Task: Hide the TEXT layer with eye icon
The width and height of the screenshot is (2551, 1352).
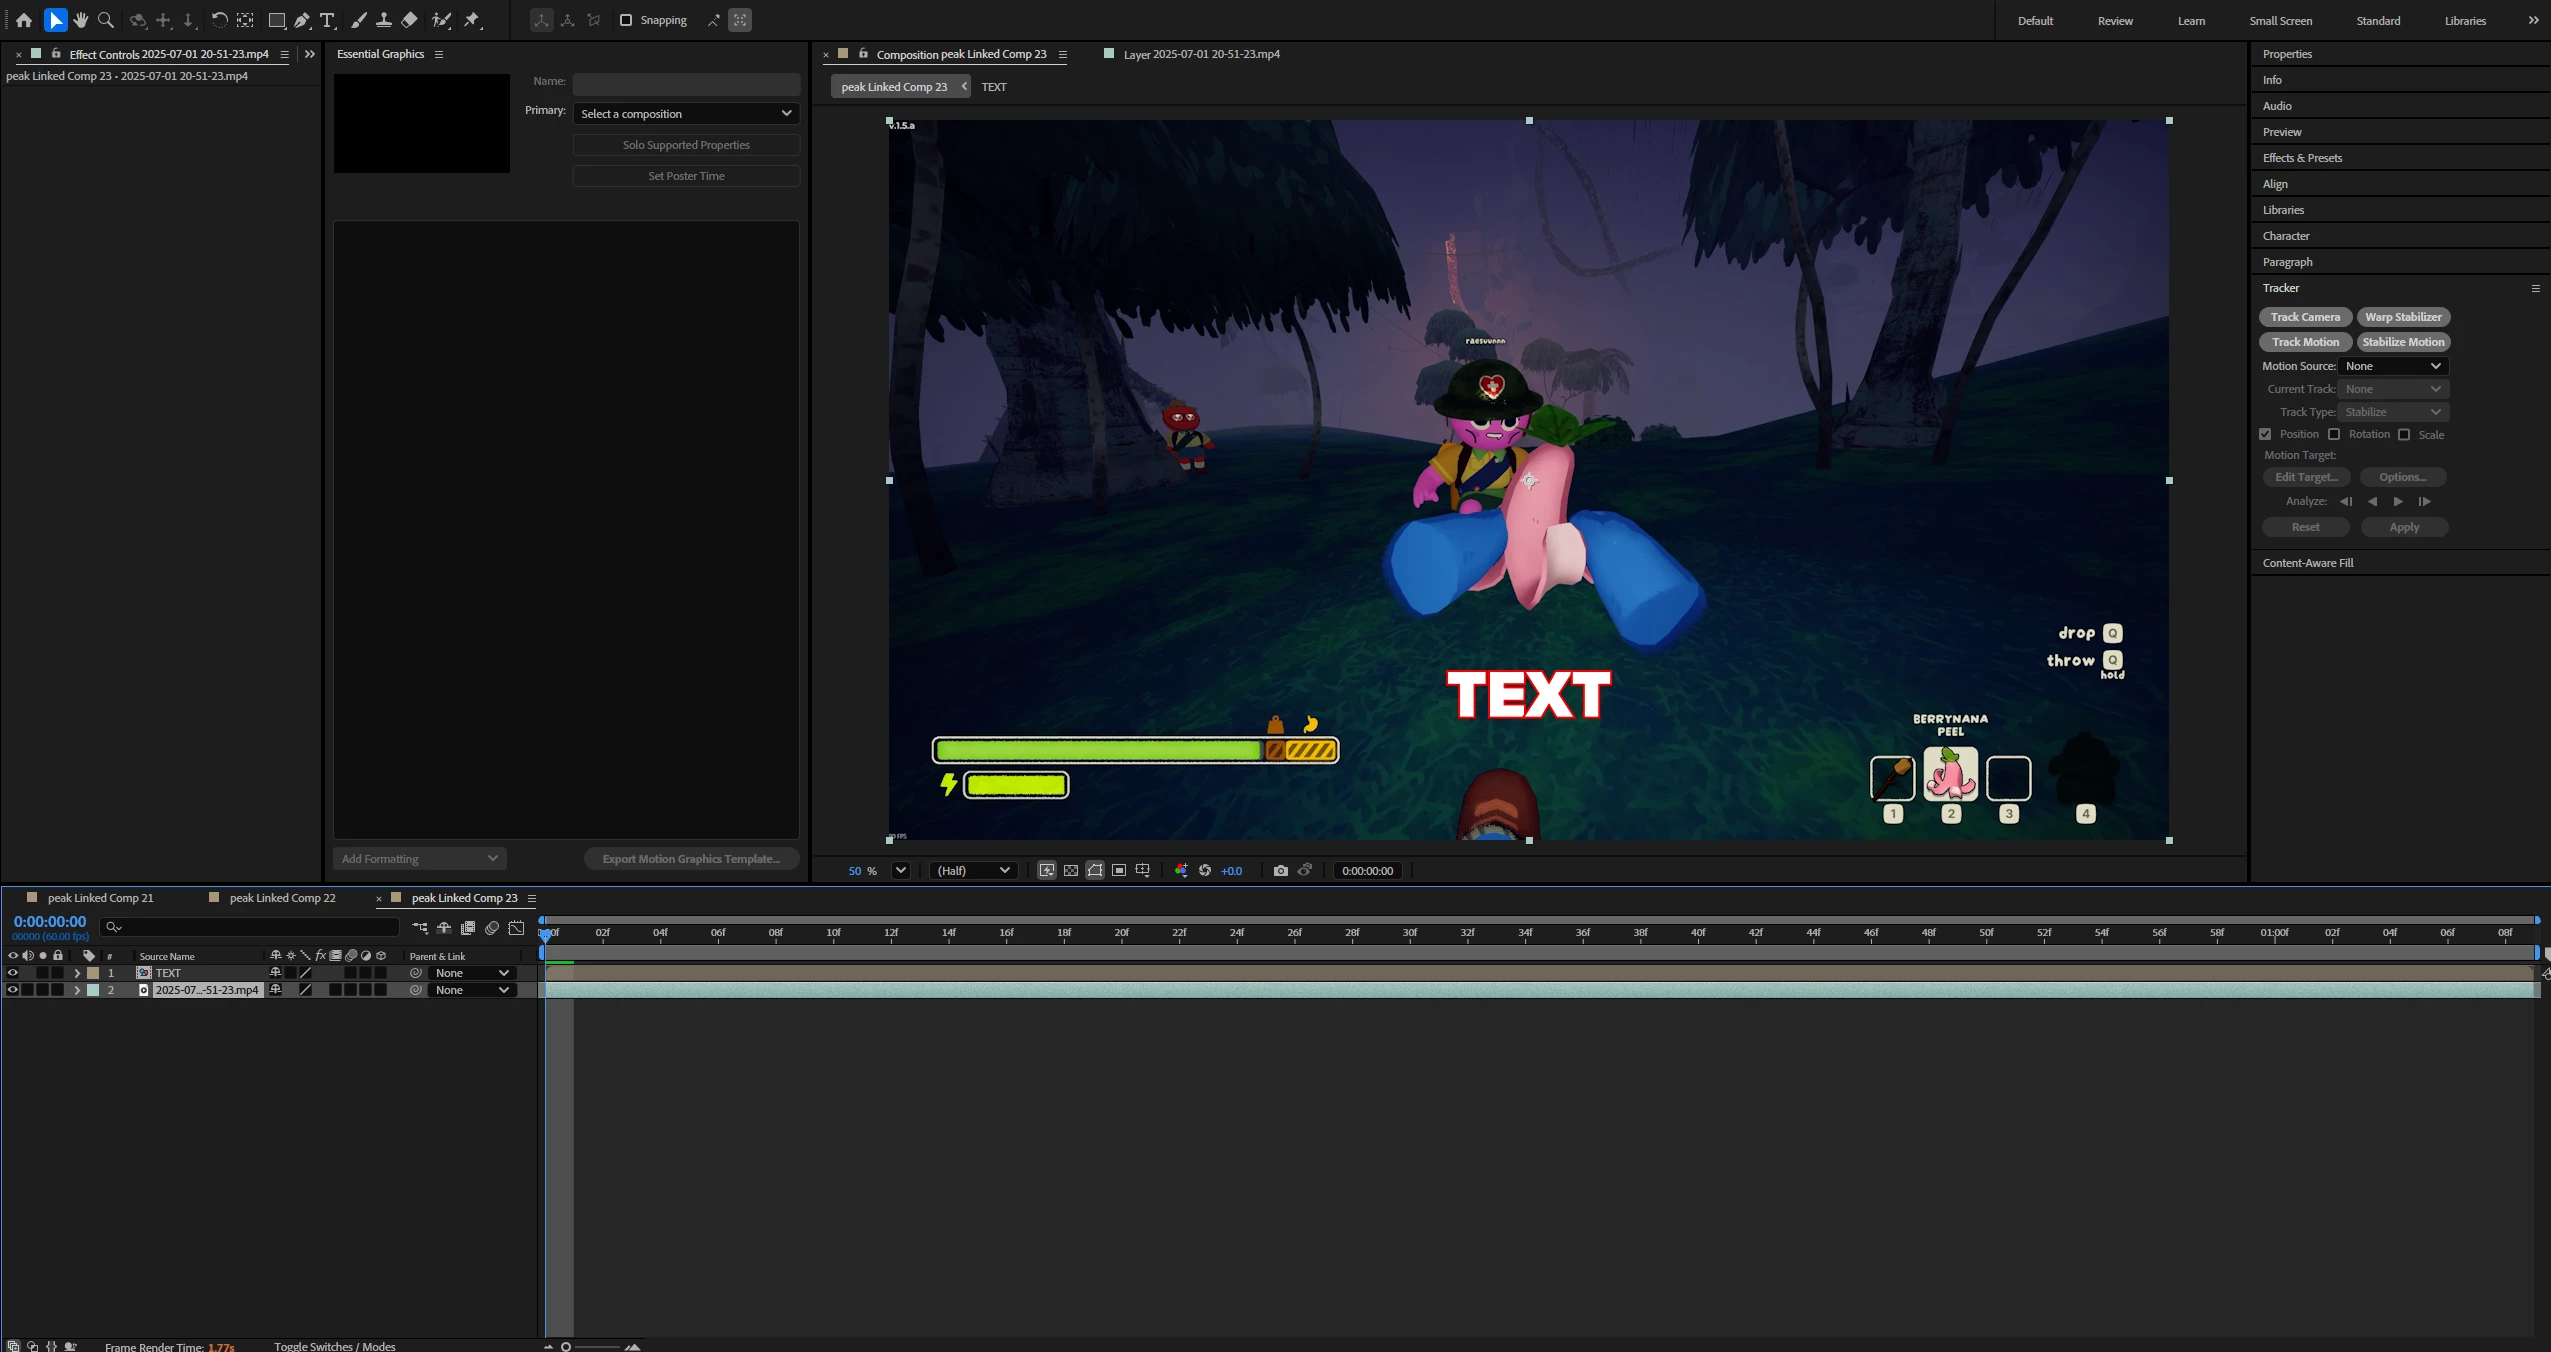Action: 13,973
